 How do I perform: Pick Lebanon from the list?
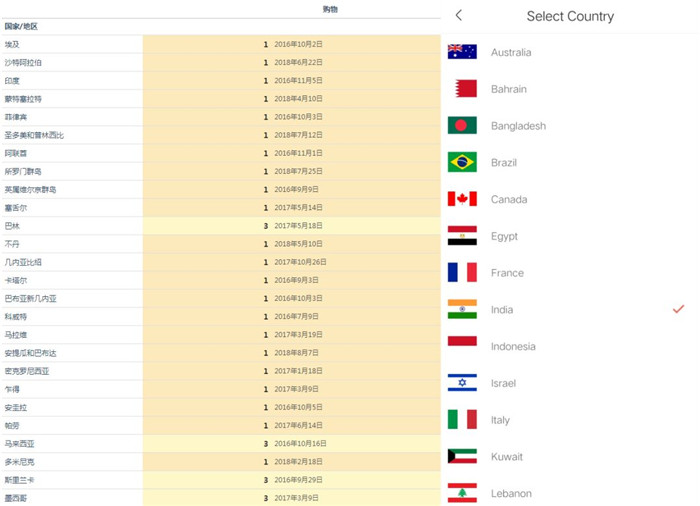(511, 493)
